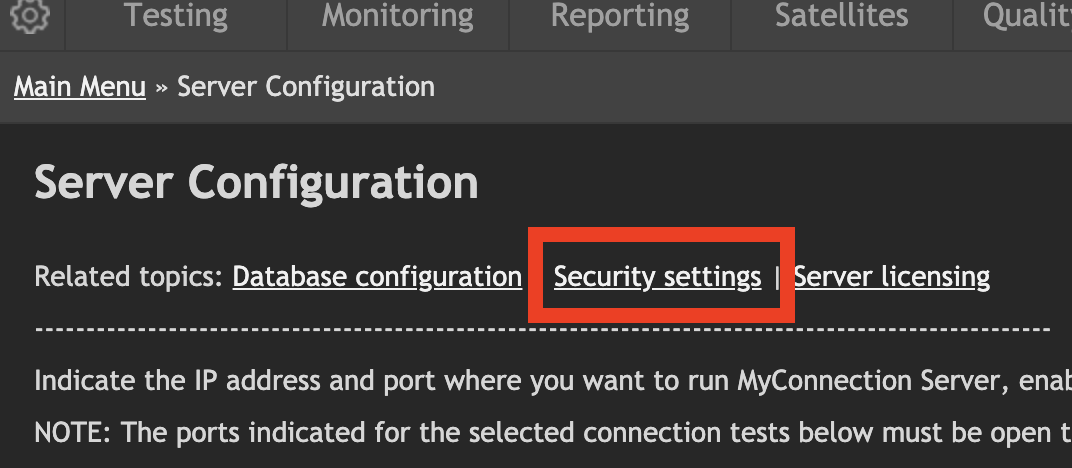The image size is (1072, 468).
Task: Open the settings gear icon
Action: tap(30, 16)
